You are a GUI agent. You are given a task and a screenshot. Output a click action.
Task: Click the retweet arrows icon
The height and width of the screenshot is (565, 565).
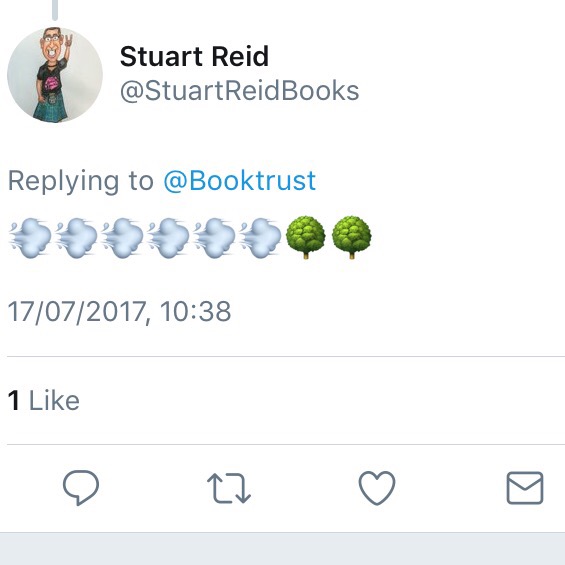(229, 488)
